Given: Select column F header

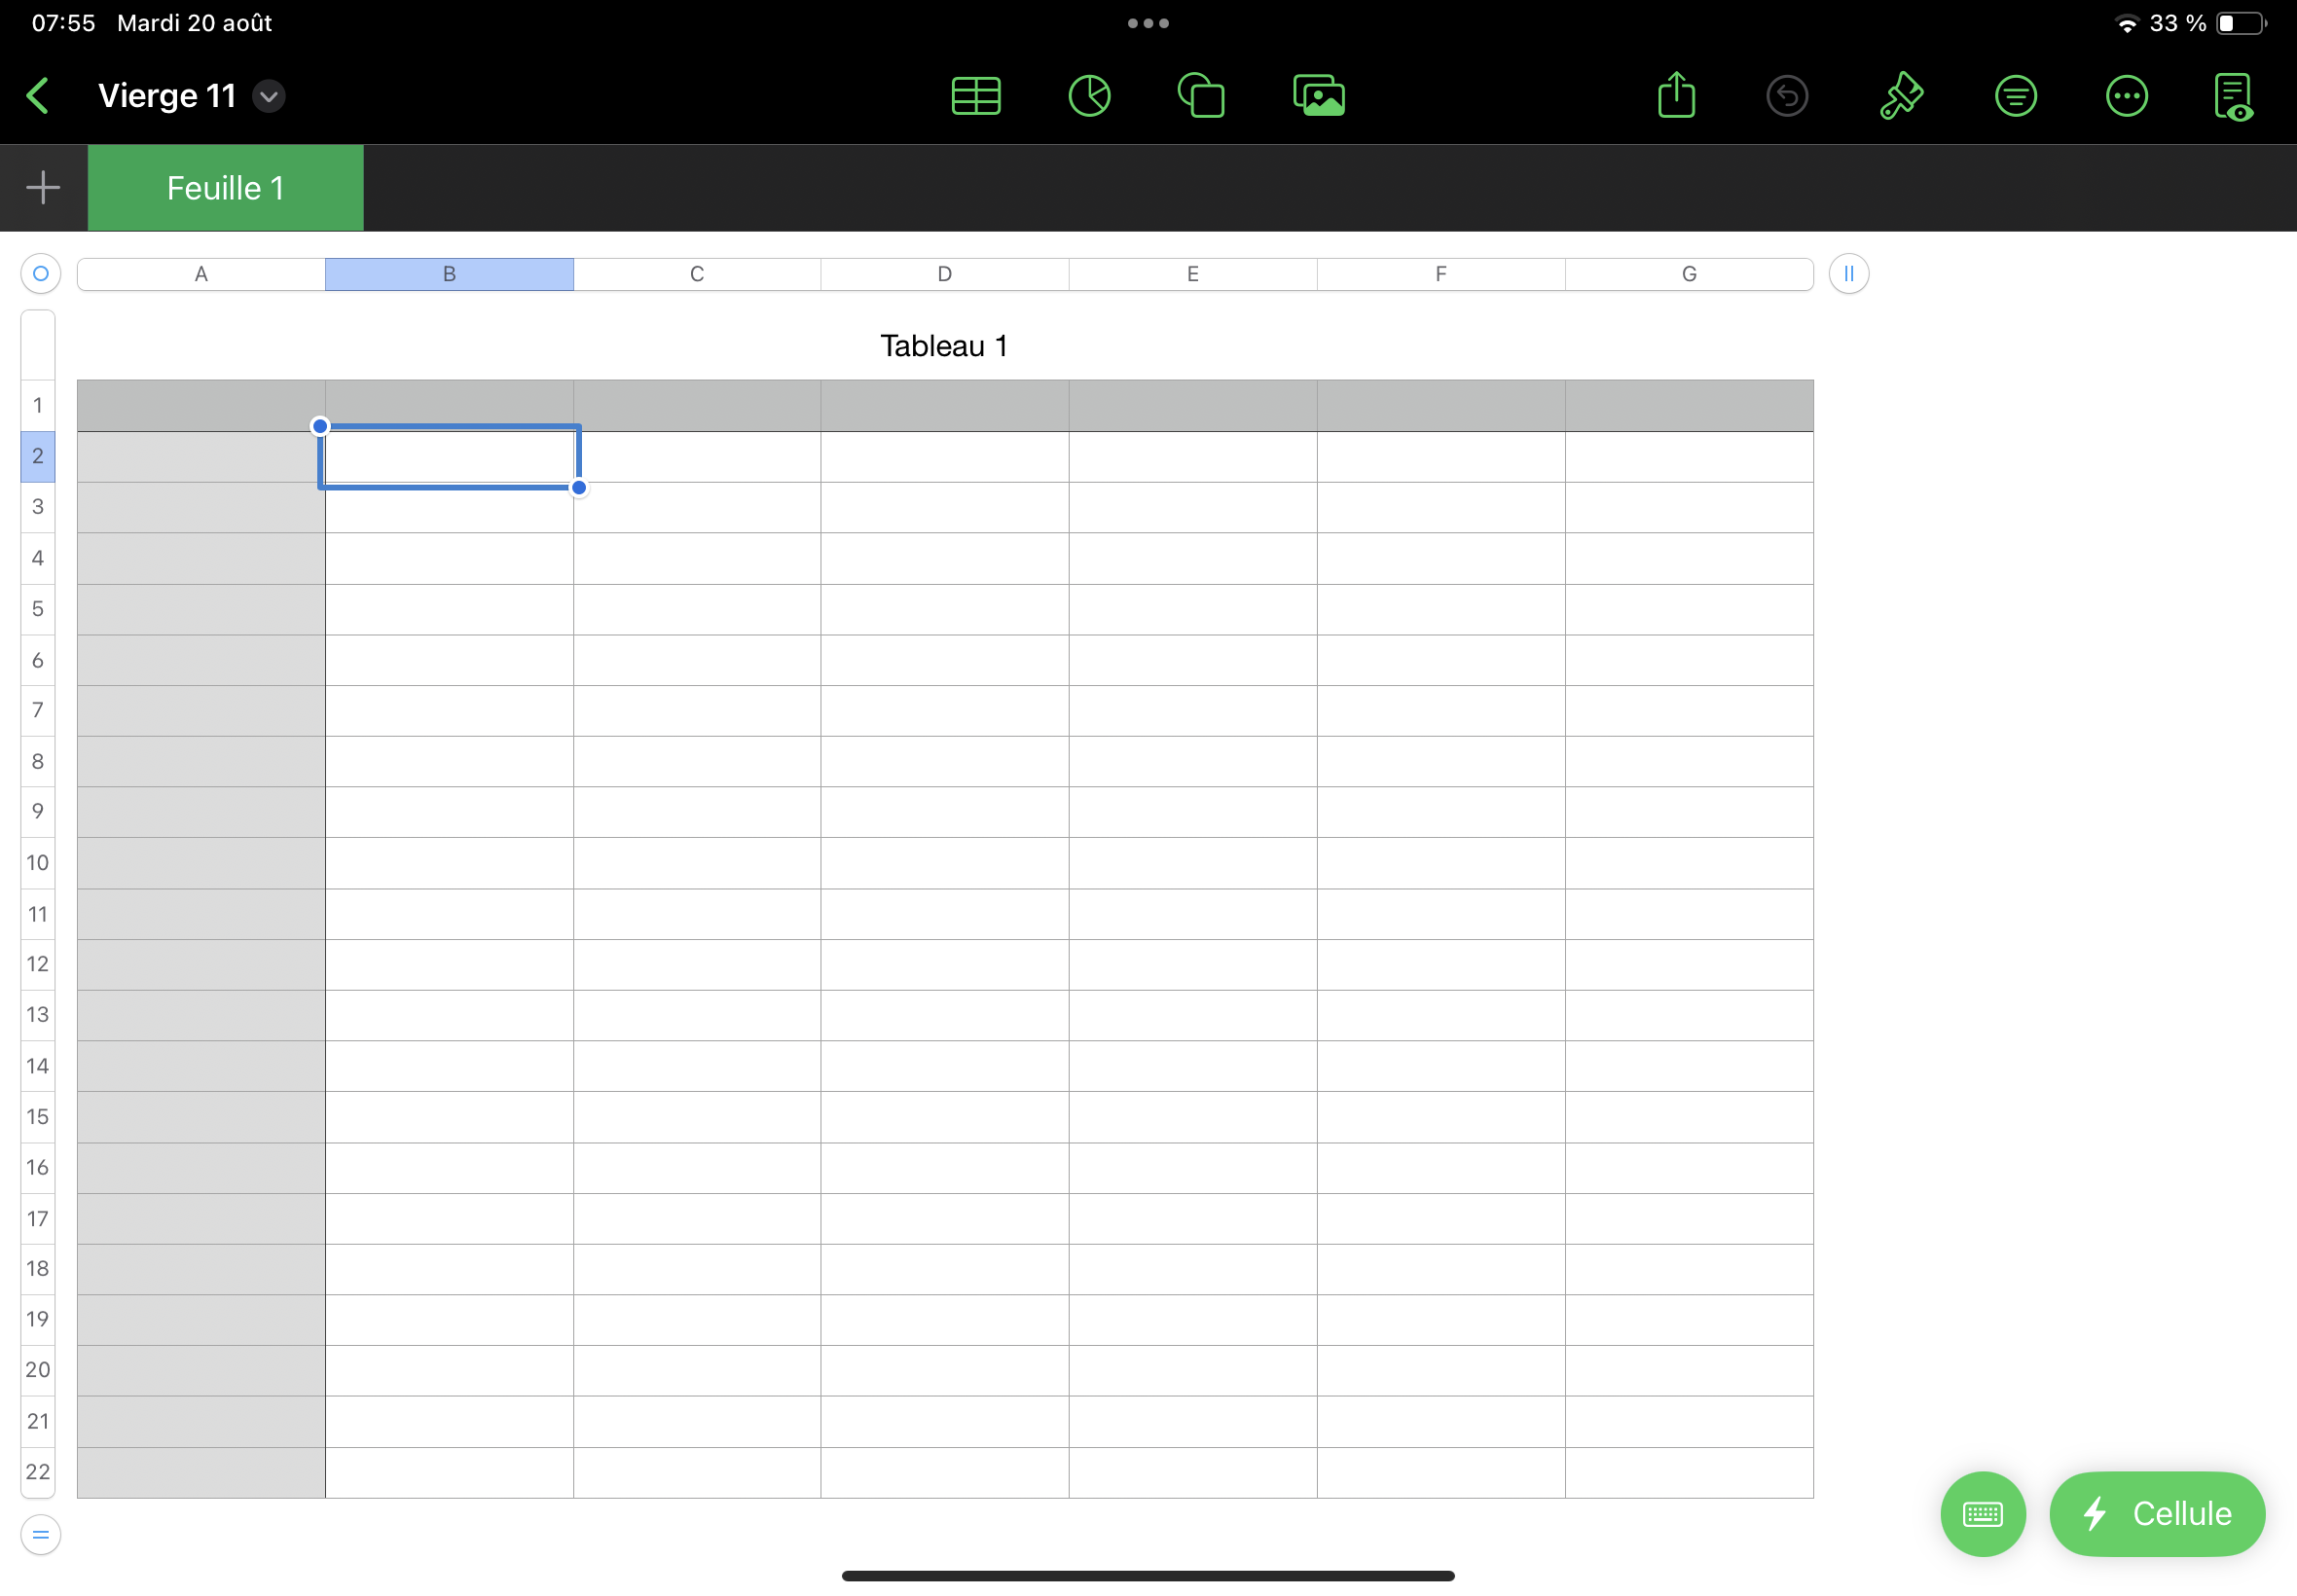Looking at the screenshot, I should (x=1441, y=274).
